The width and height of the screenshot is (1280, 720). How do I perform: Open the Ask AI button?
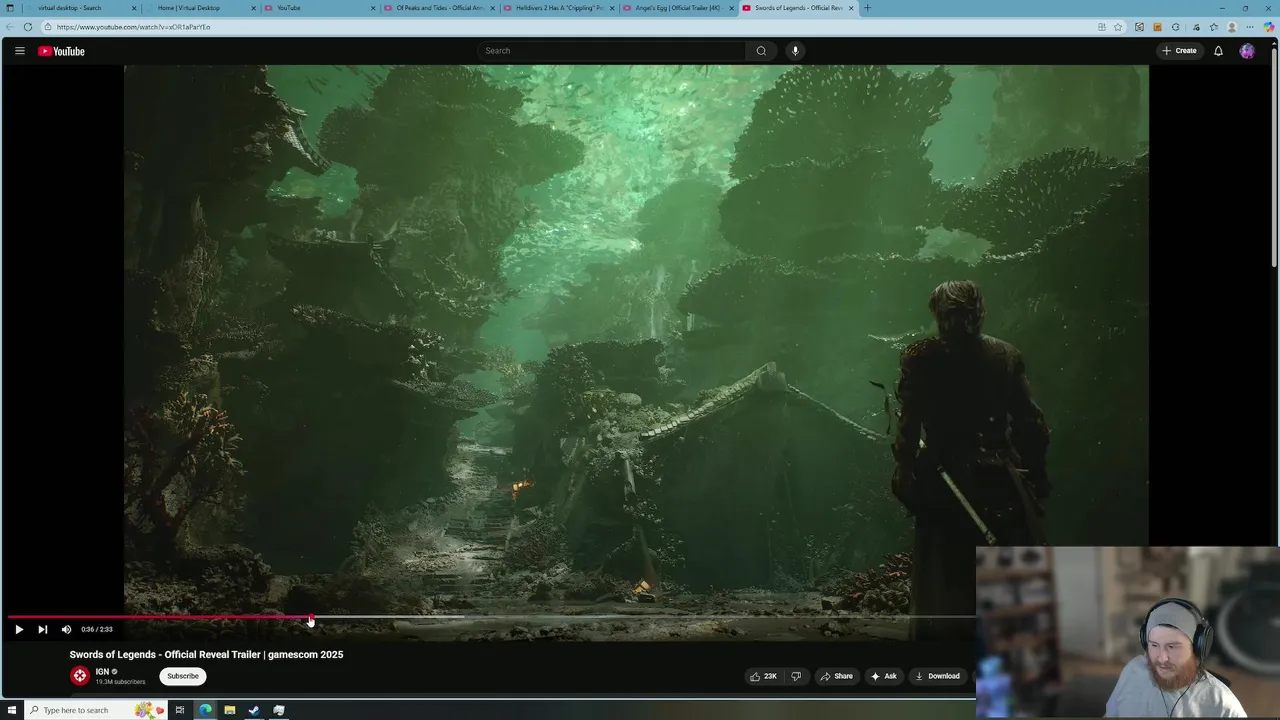pyautogui.click(x=883, y=676)
